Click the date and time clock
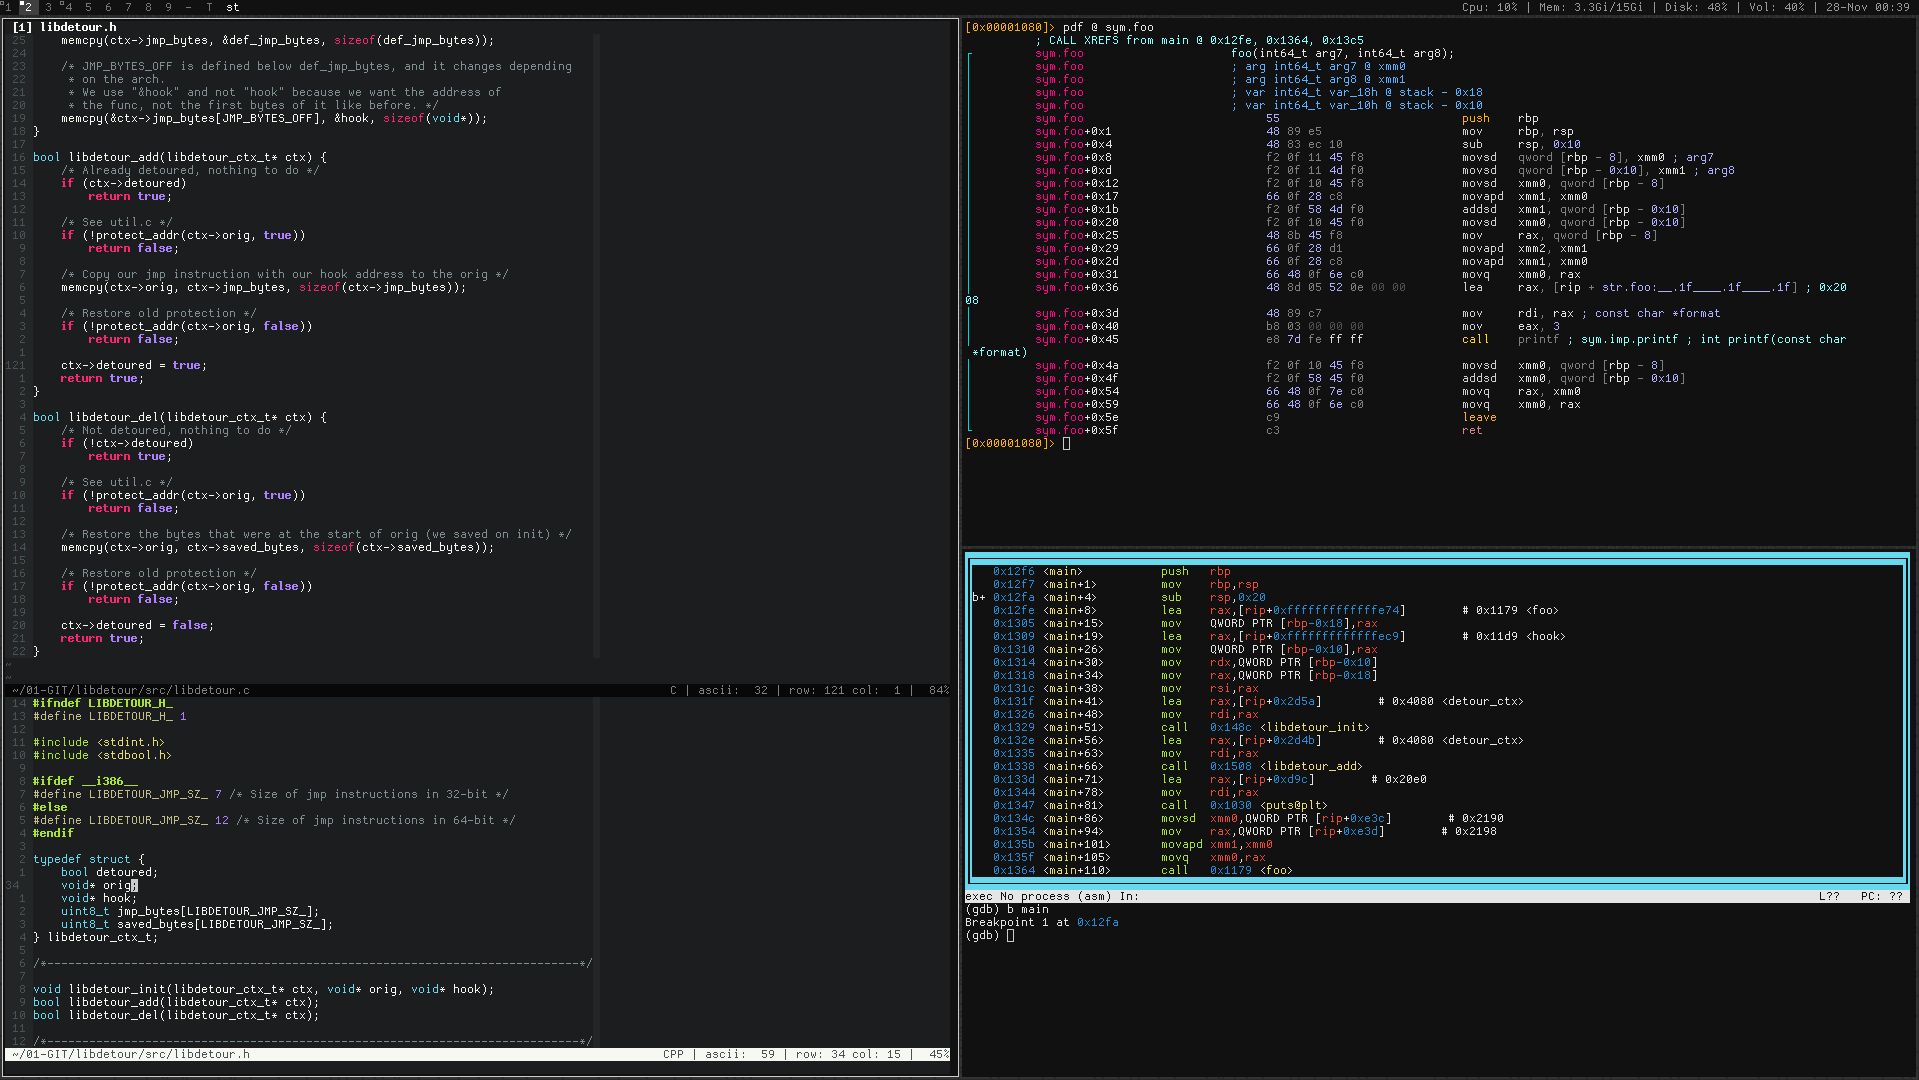Viewport: 1919px width, 1080px height. [x=1867, y=7]
